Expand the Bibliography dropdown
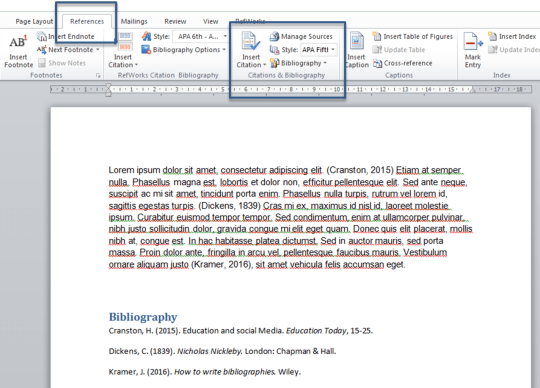 click(298, 63)
